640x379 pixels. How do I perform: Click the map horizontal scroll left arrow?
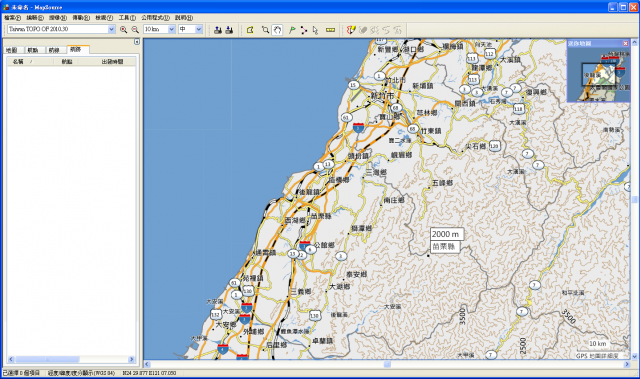tap(147, 364)
